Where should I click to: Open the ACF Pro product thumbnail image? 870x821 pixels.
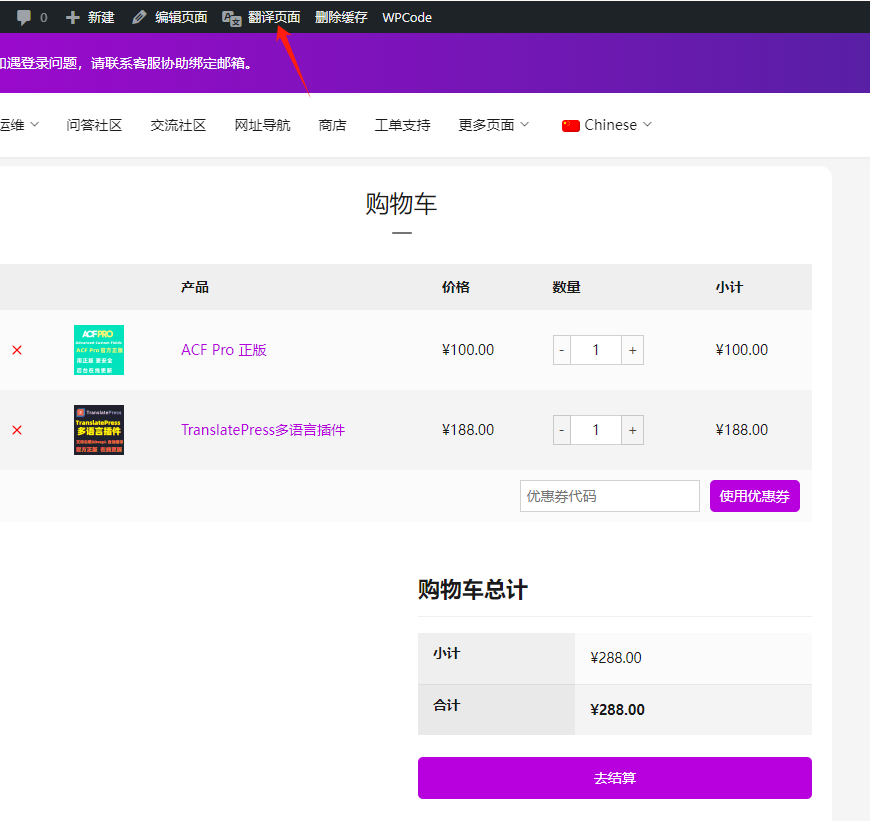click(98, 350)
